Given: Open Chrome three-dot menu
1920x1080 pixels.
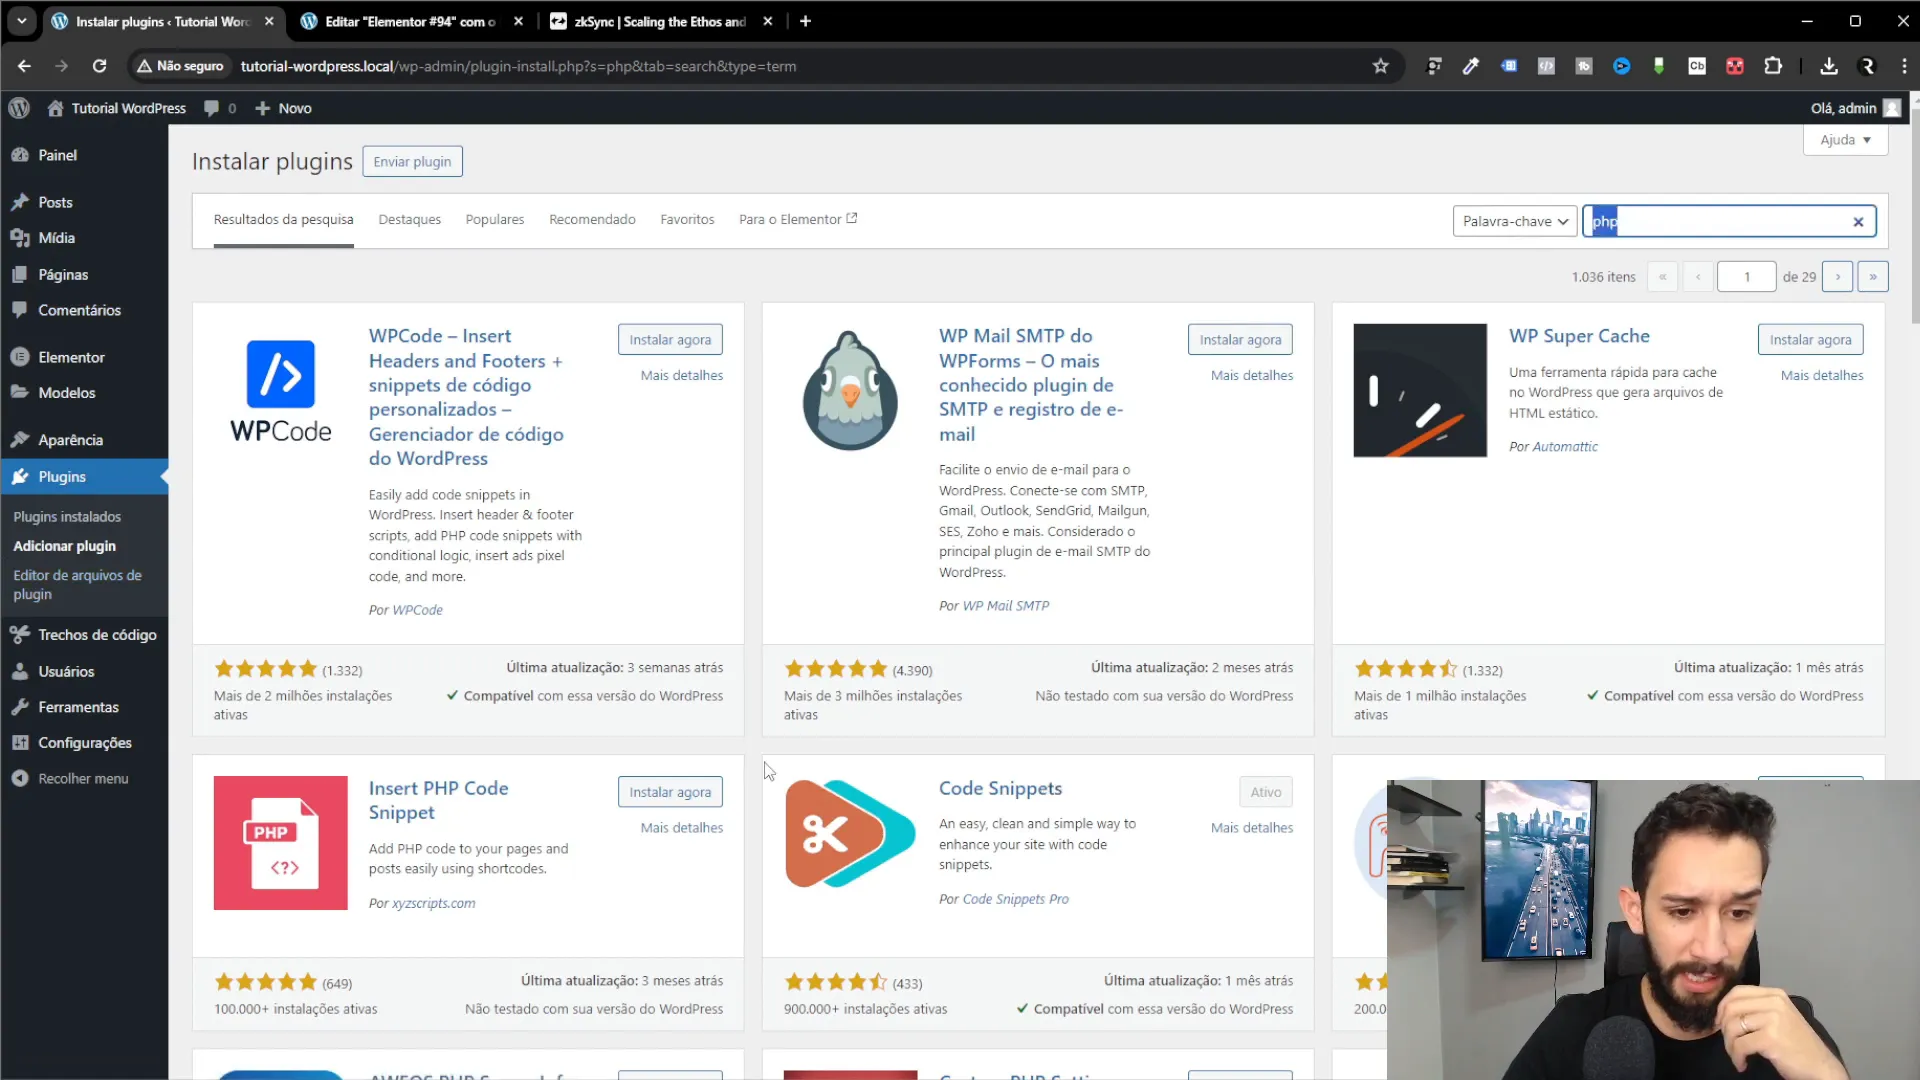Looking at the screenshot, I should (1904, 66).
